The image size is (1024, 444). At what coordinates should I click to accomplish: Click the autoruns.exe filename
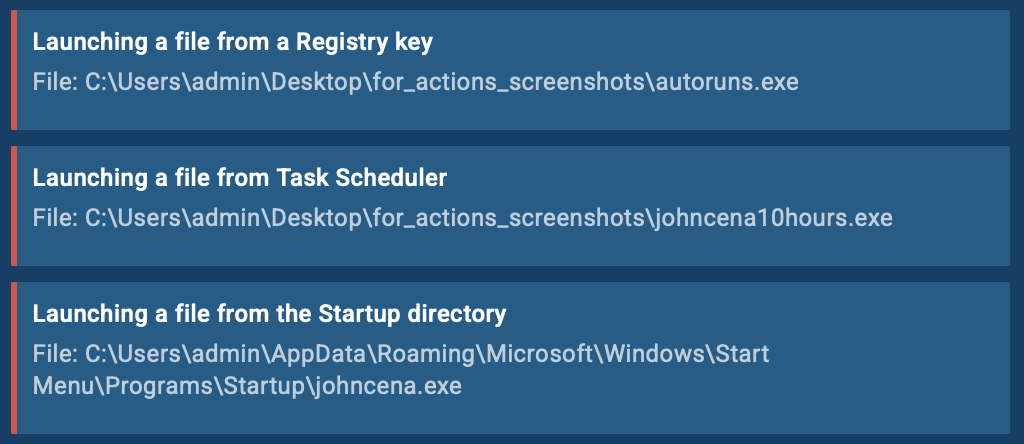pyautogui.click(x=724, y=81)
